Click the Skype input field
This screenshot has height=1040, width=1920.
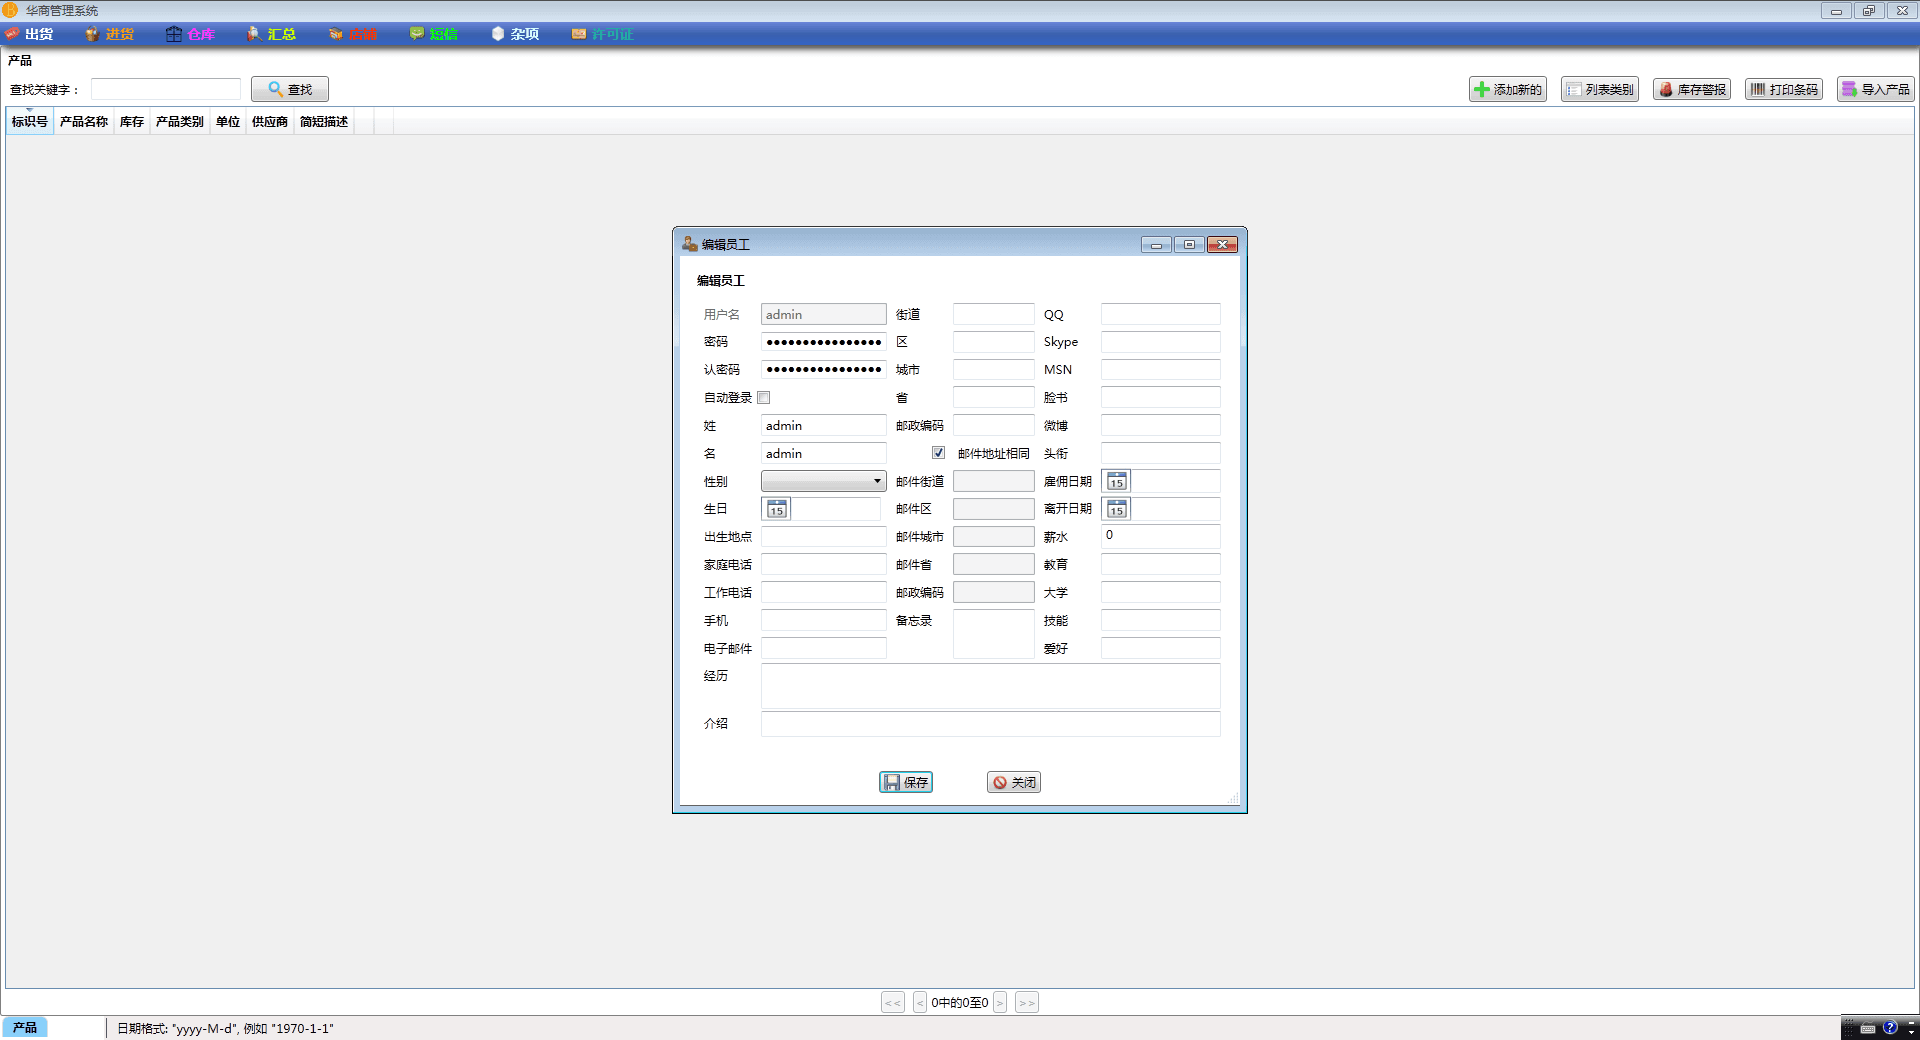(1161, 342)
